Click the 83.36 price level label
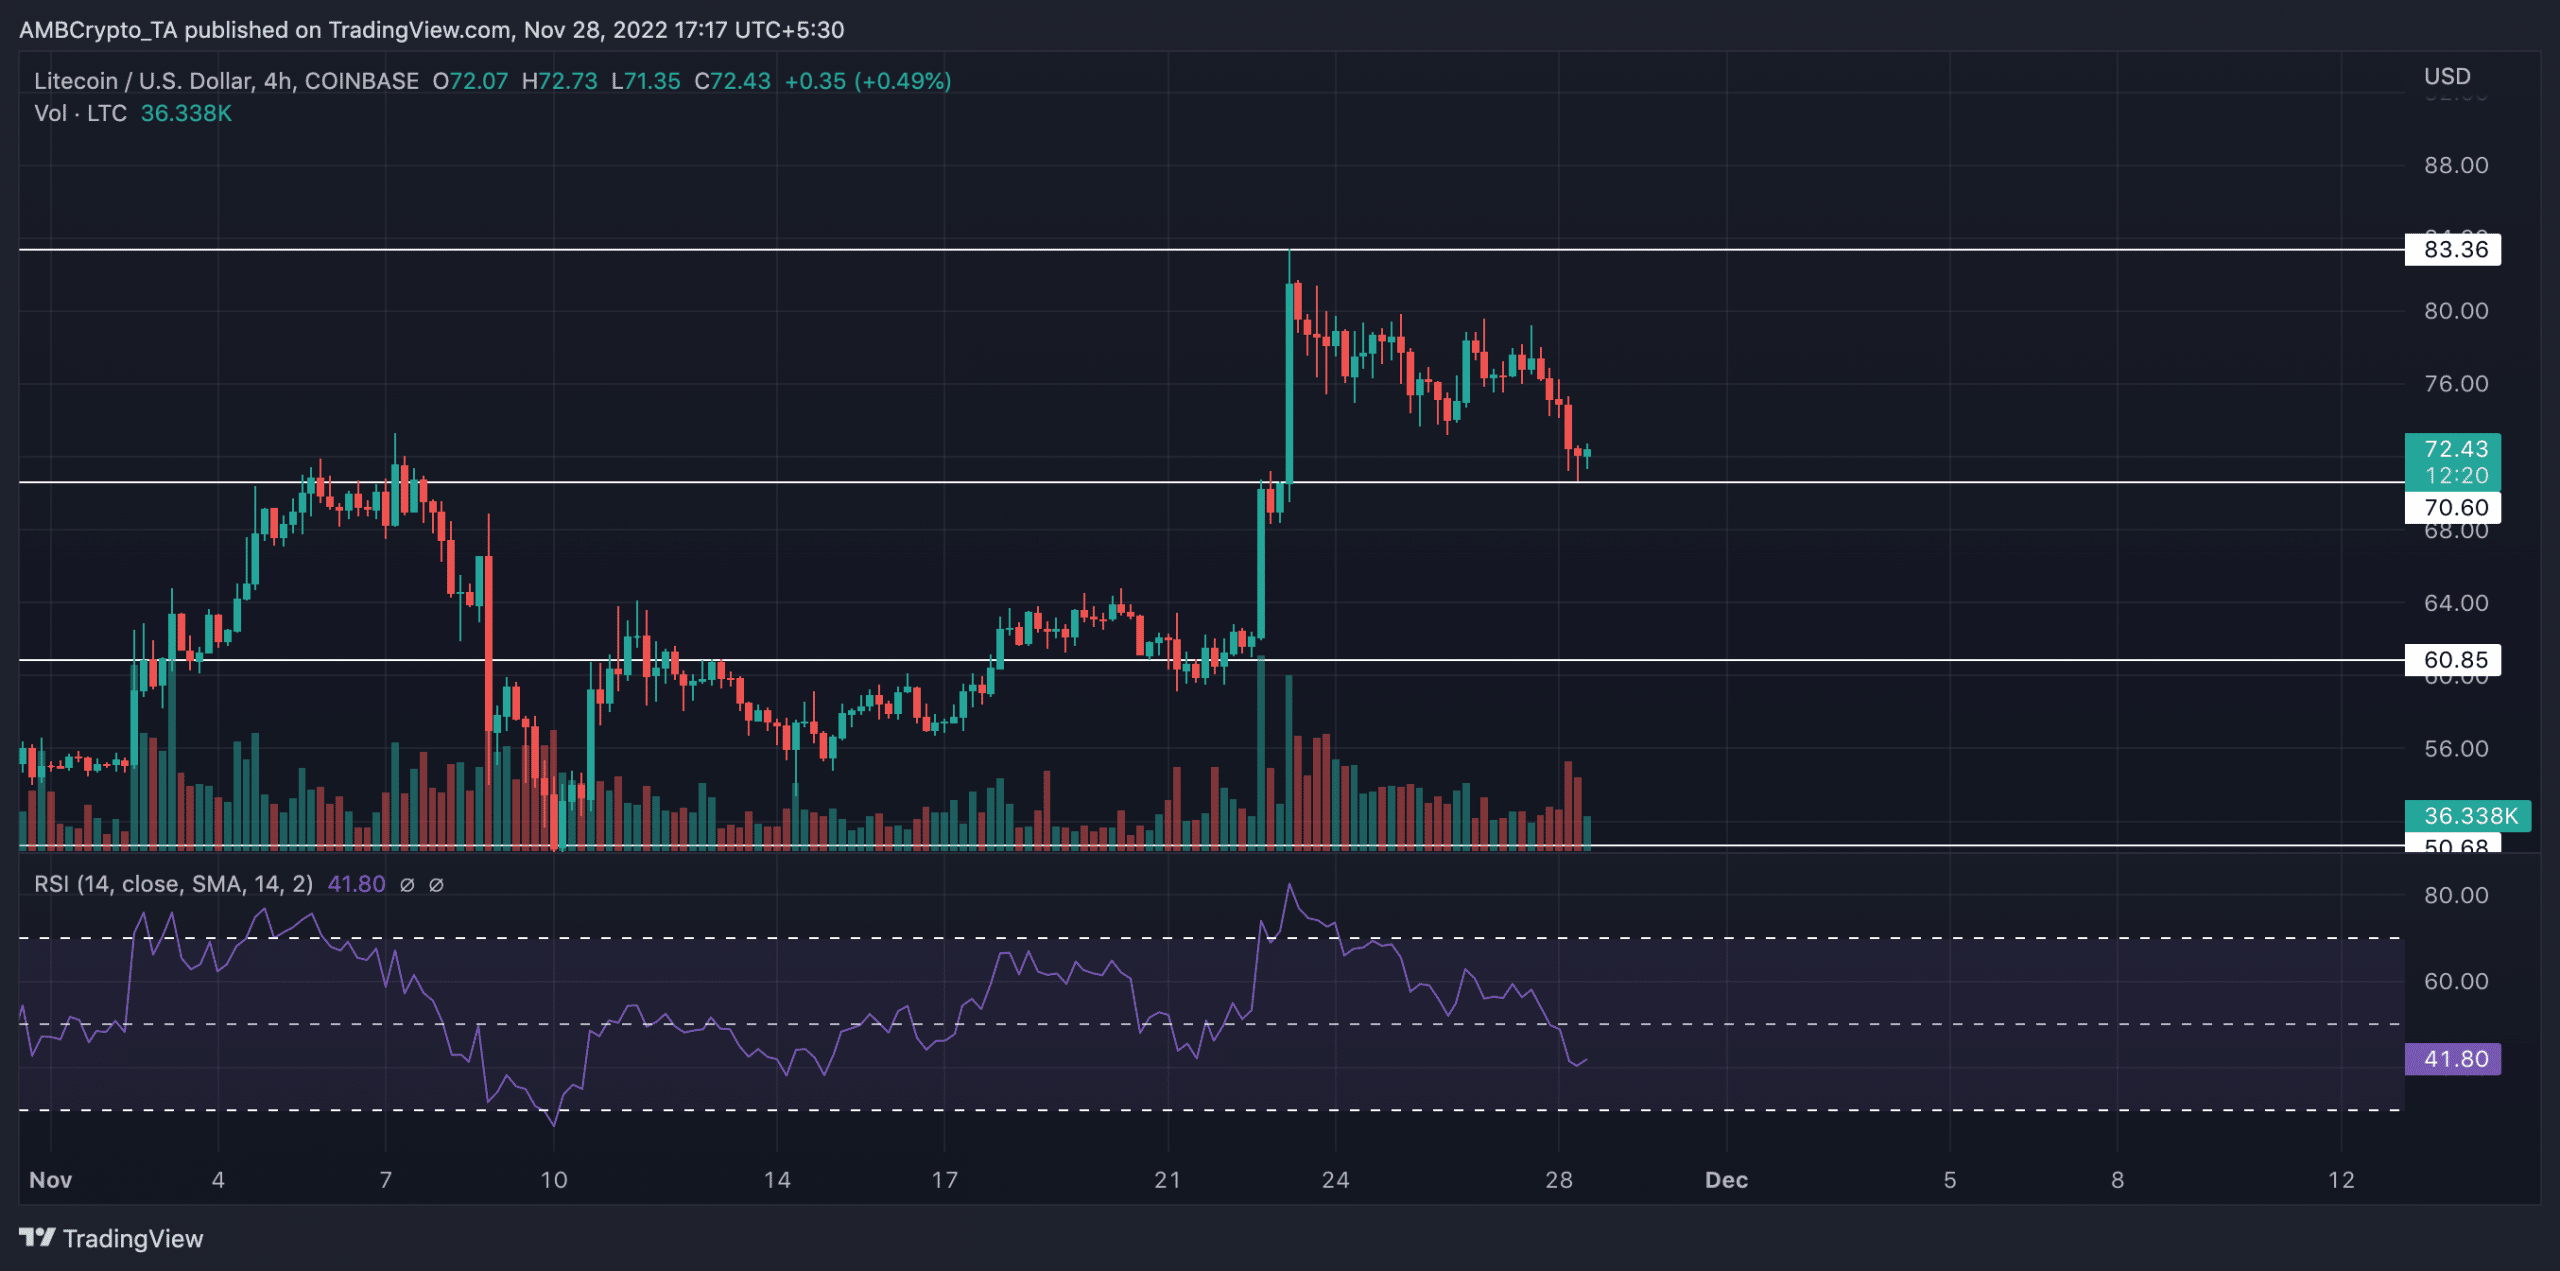The height and width of the screenshot is (1271, 2560). (x=2452, y=250)
